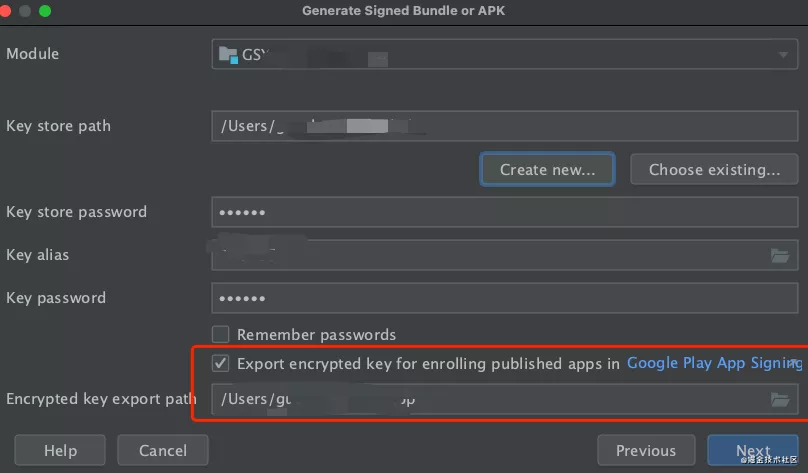Click the module folder icon

click(x=228, y=55)
